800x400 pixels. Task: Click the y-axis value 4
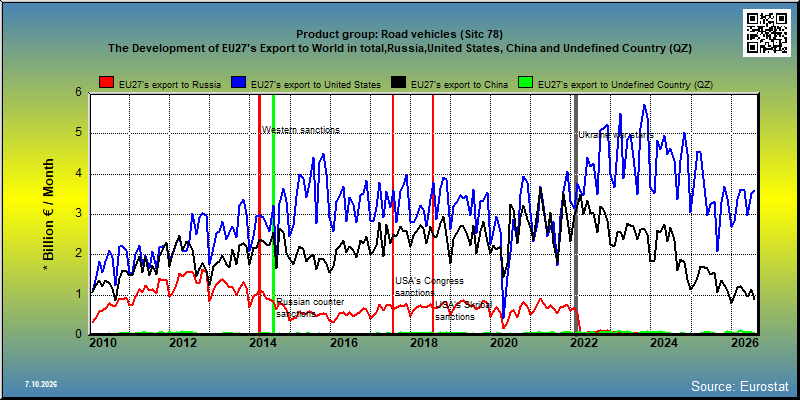(79, 173)
